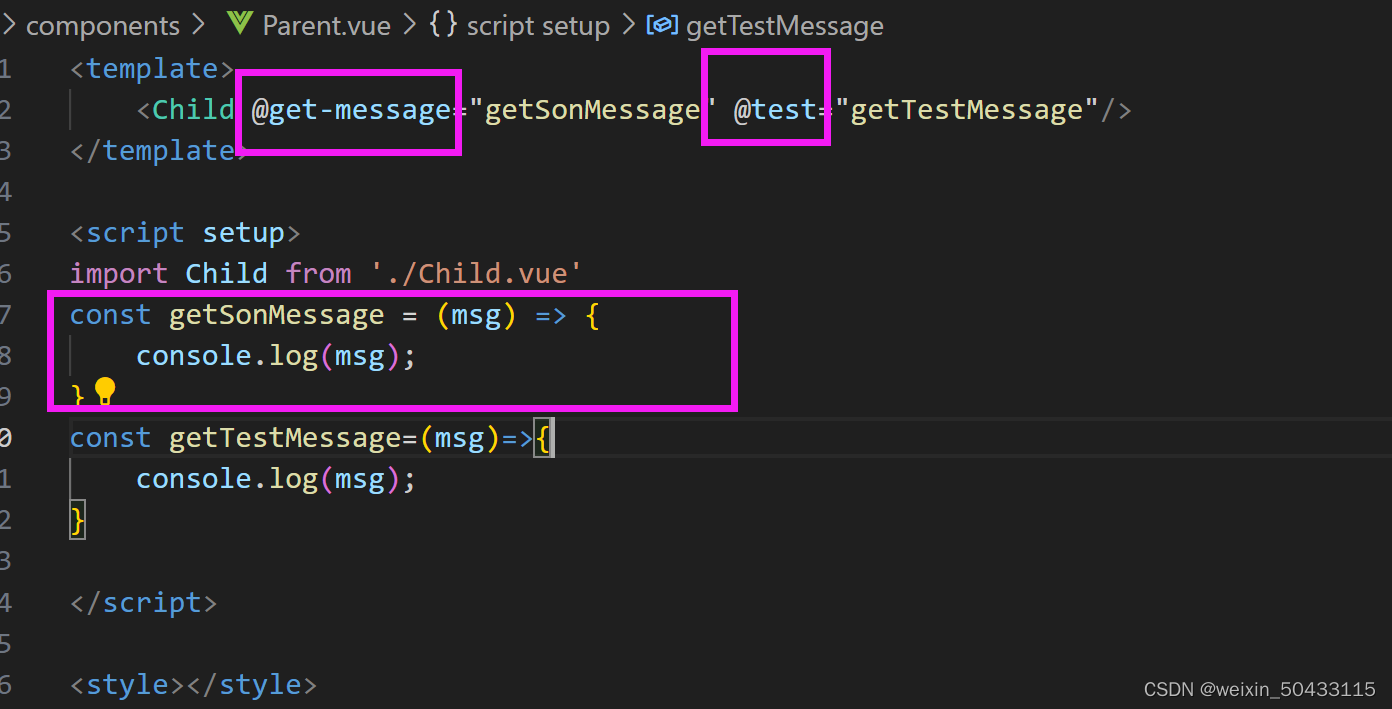Image resolution: width=1392 pixels, height=709 pixels.
Task: Click the msg parameter of getSonMessage
Action: pos(476,315)
